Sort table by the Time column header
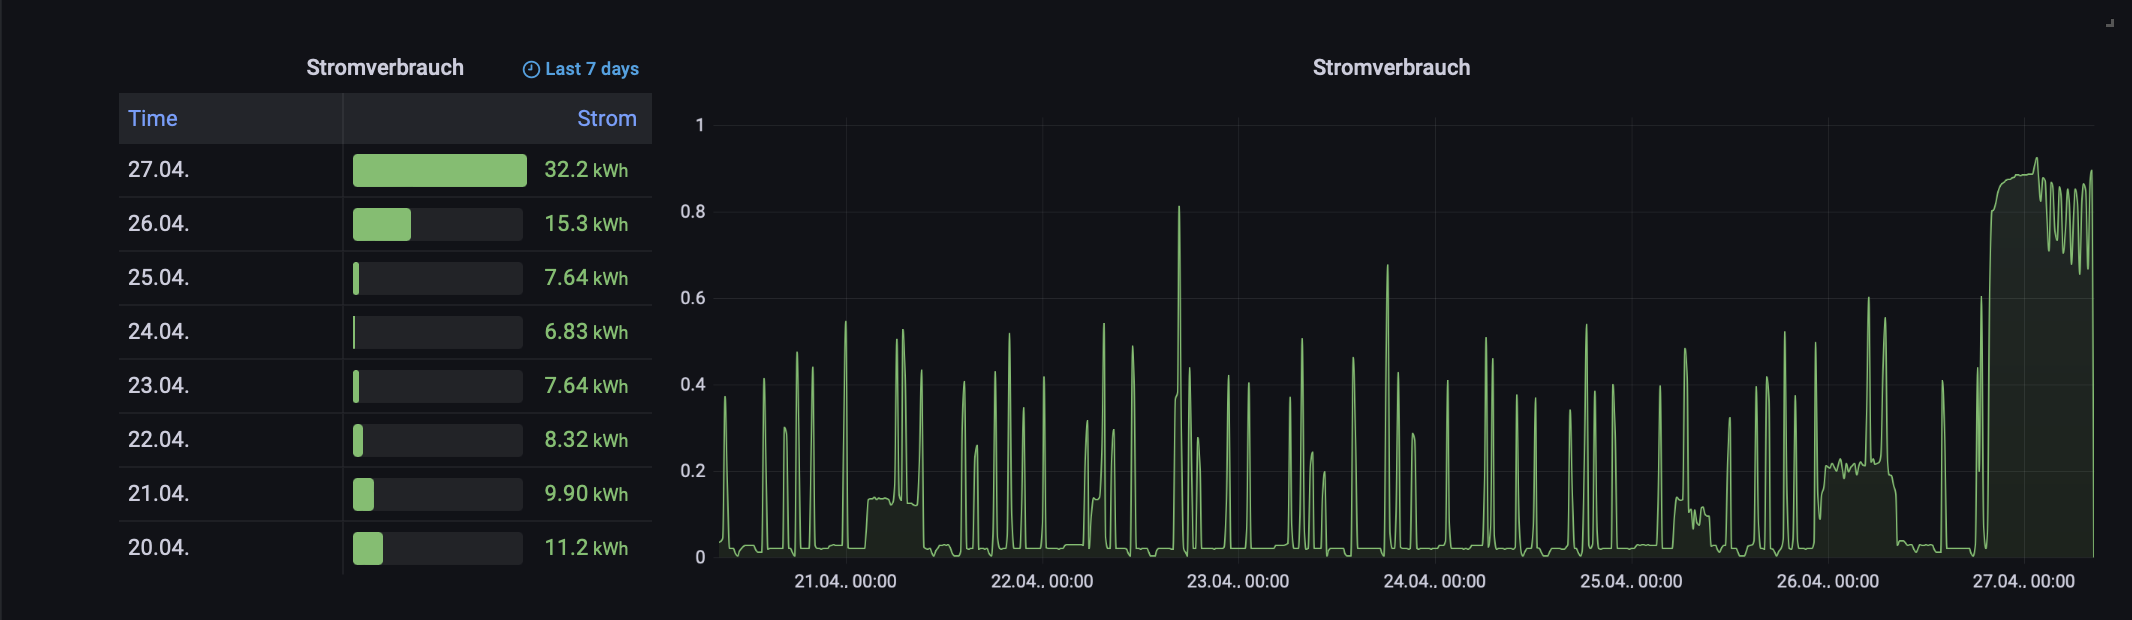 153,118
